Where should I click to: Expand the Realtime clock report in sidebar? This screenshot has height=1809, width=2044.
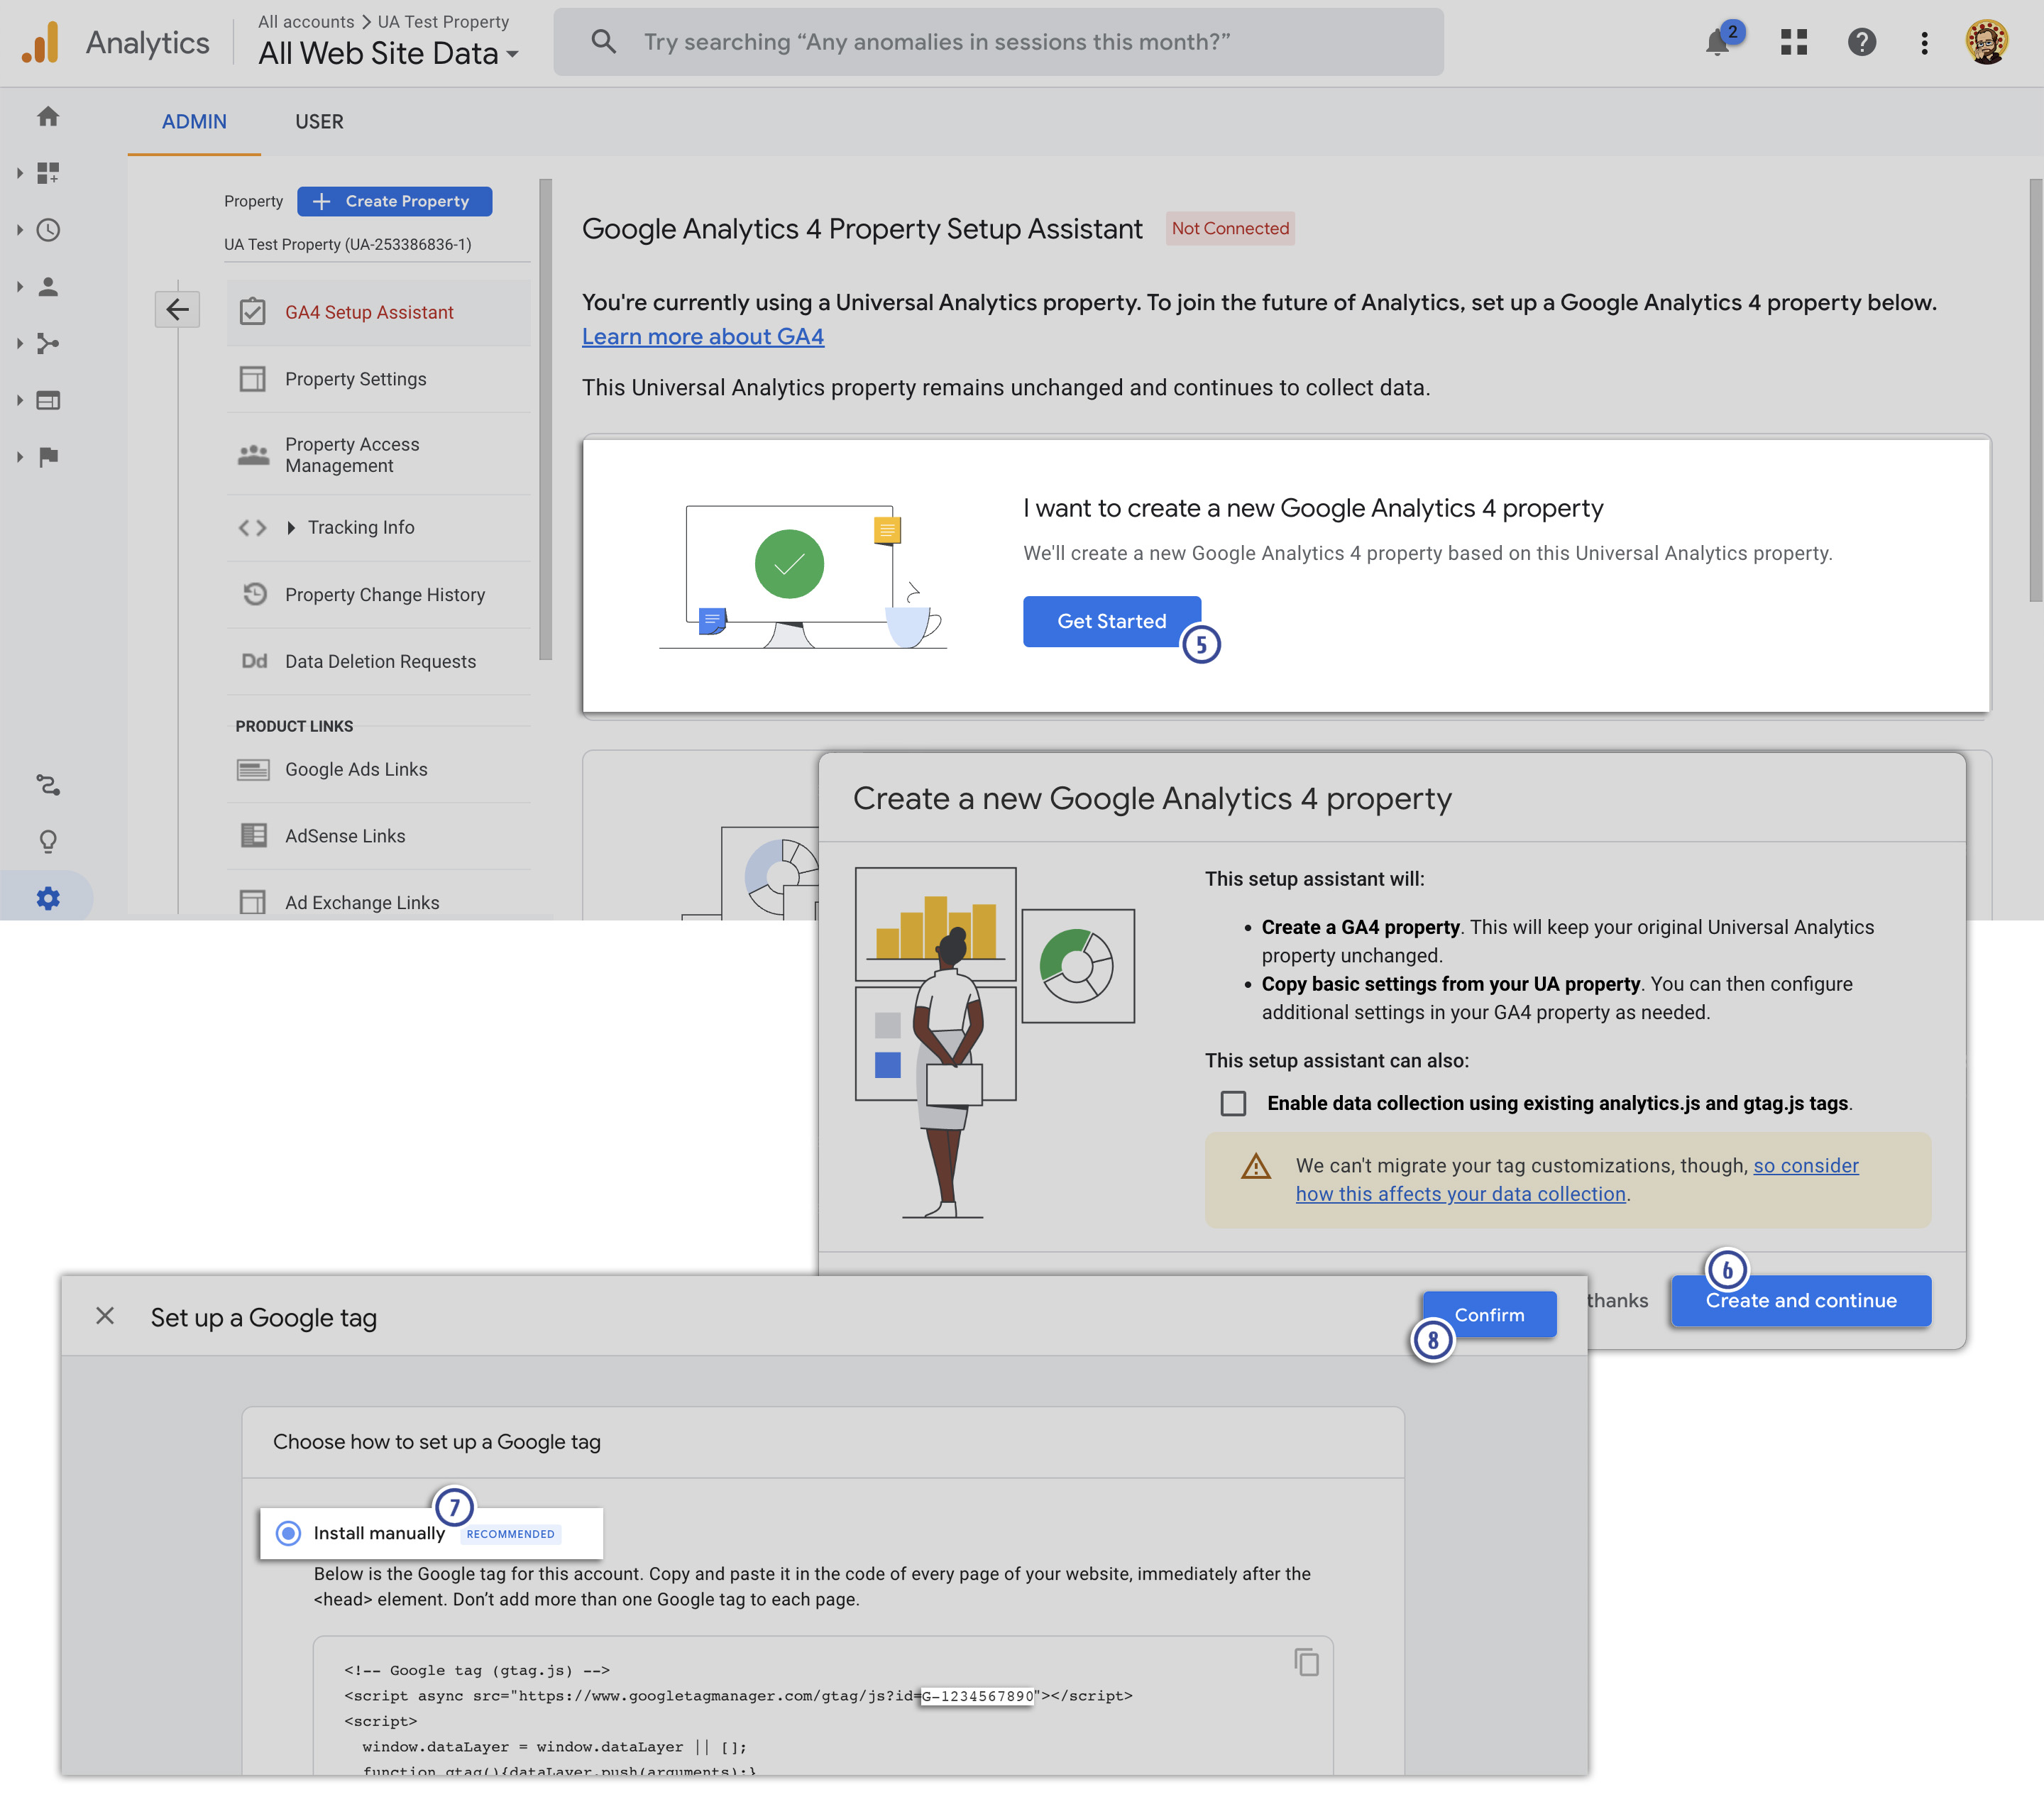[47, 230]
